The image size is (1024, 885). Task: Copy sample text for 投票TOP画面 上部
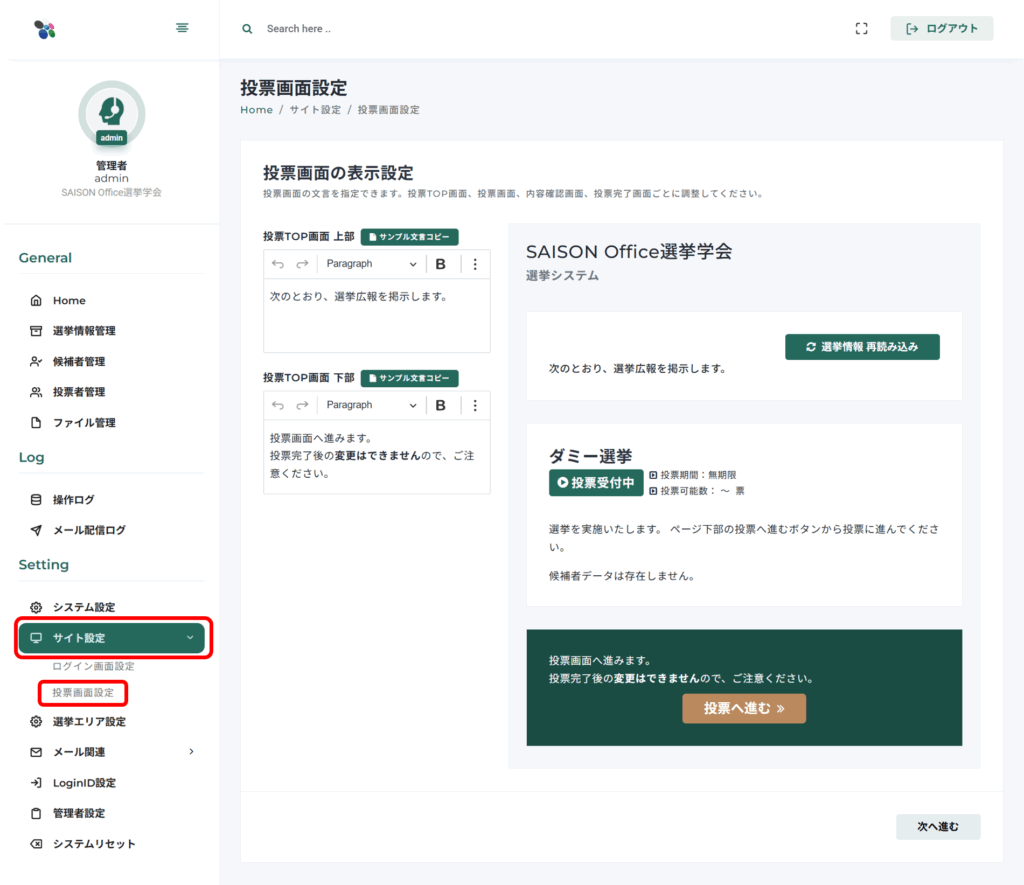pyautogui.click(x=409, y=237)
